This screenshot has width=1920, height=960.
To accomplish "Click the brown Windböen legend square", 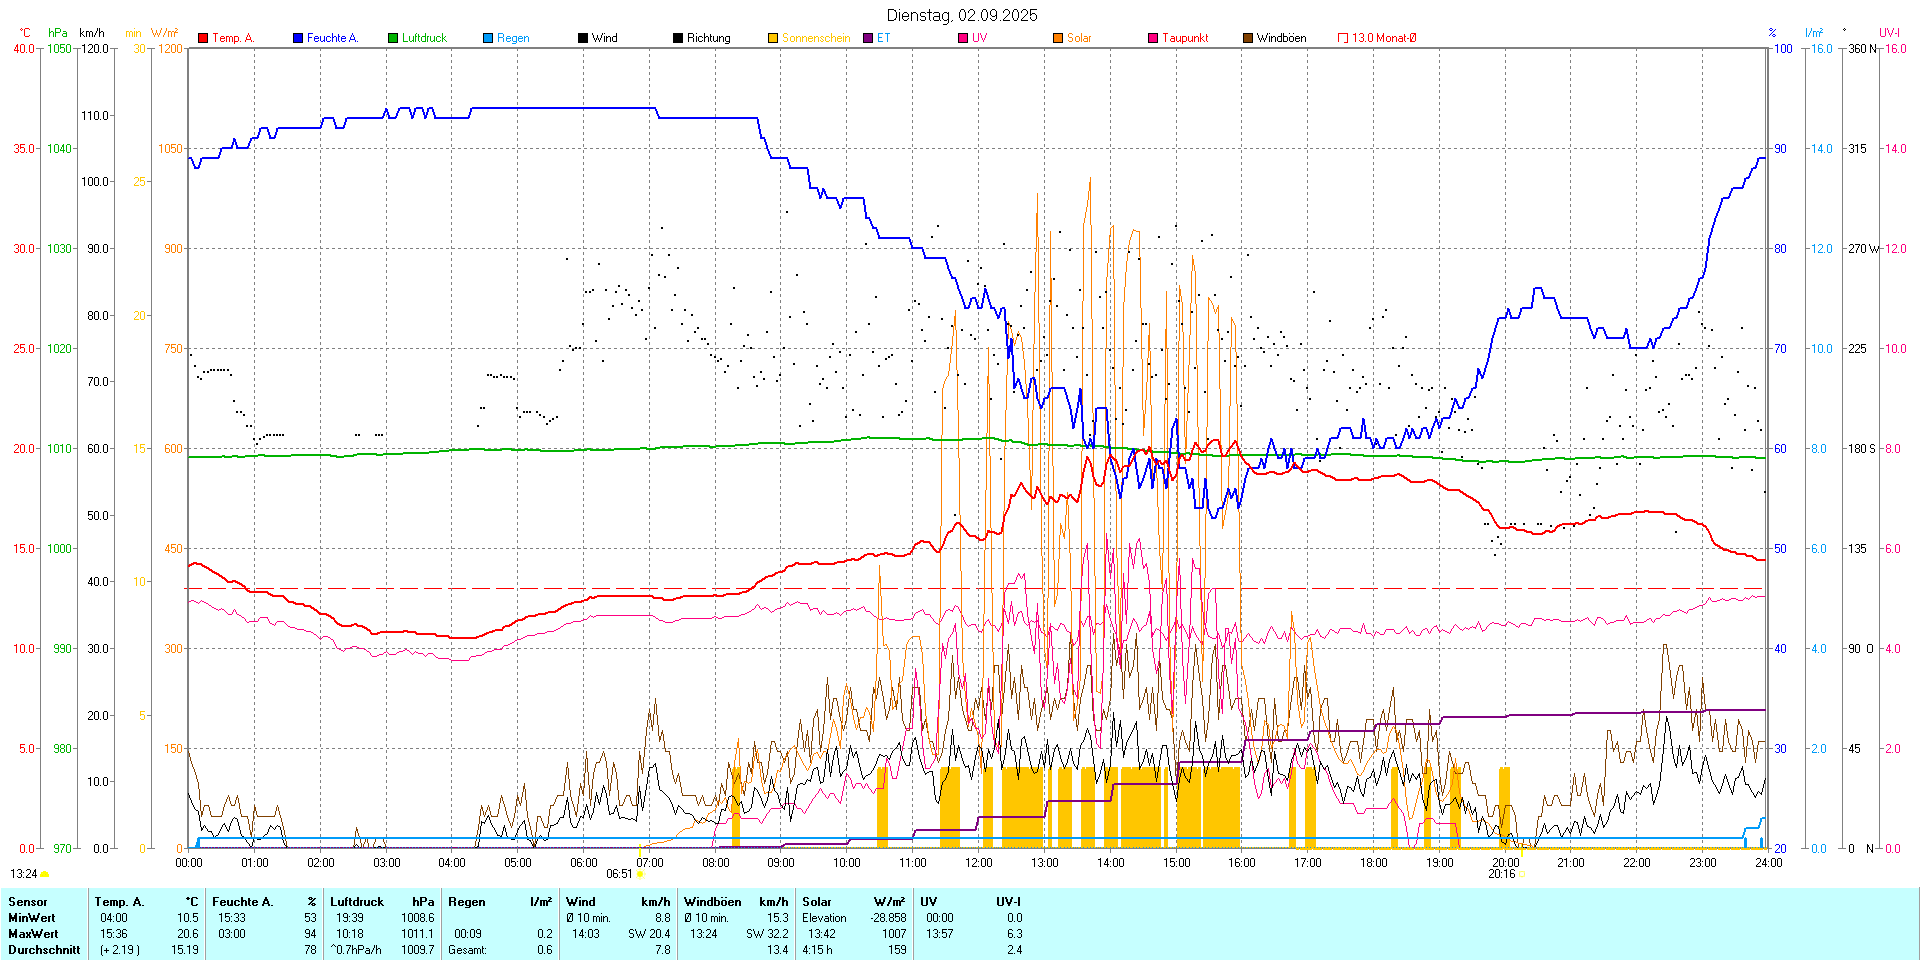I will [1248, 38].
